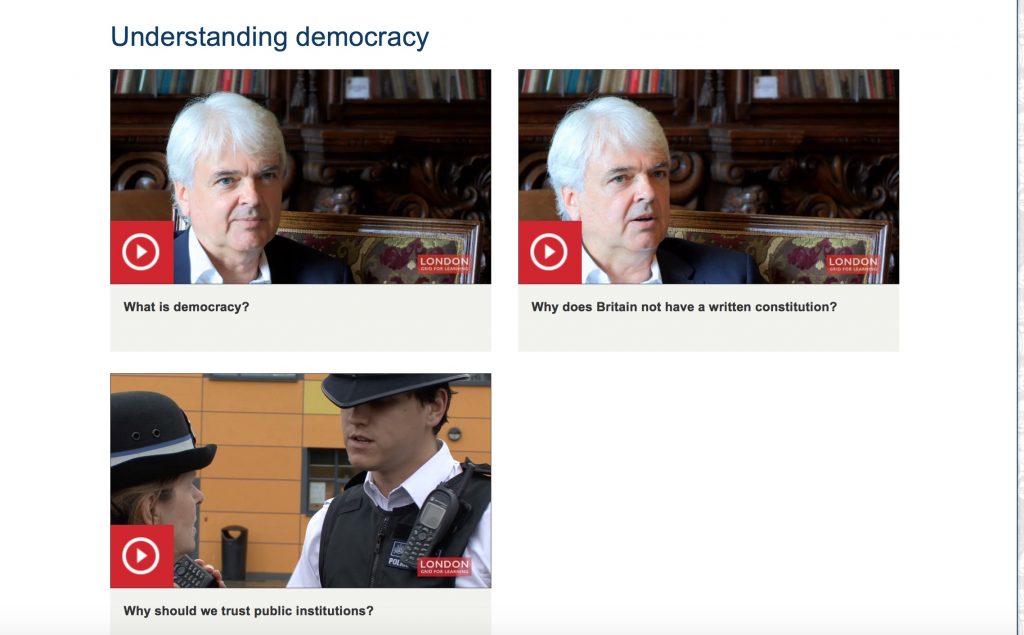Open "Why should we trust public institutions?" link
The image size is (1024, 635).
[x=248, y=611]
